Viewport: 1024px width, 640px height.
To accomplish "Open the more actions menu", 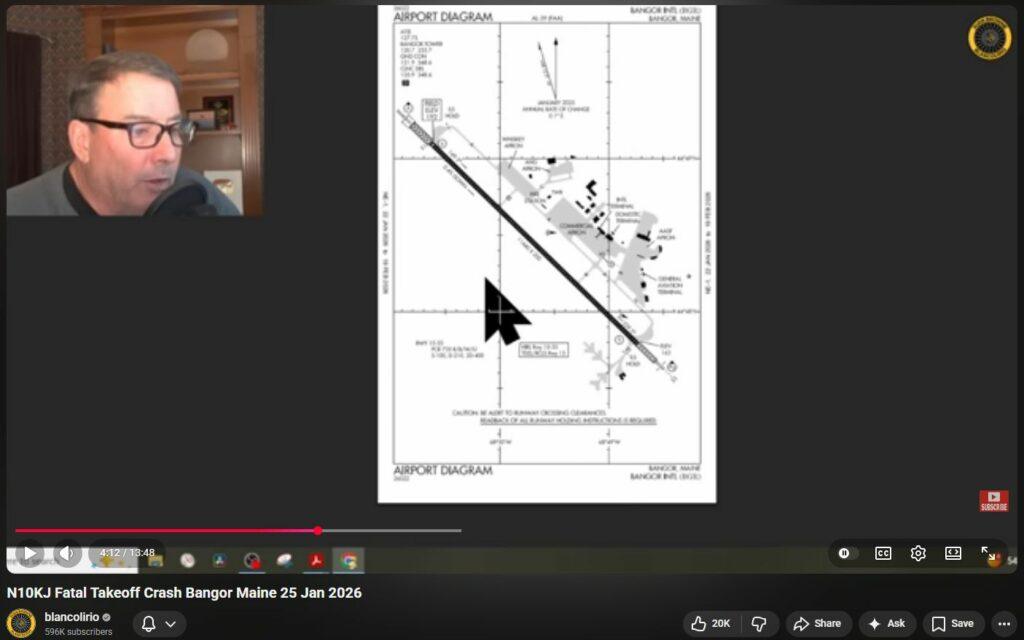I will (x=1004, y=623).
